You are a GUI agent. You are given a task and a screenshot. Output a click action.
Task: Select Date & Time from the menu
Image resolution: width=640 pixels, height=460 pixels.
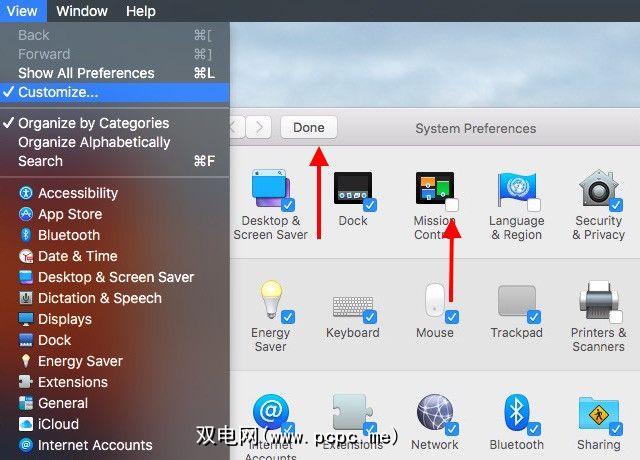(115, 256)
